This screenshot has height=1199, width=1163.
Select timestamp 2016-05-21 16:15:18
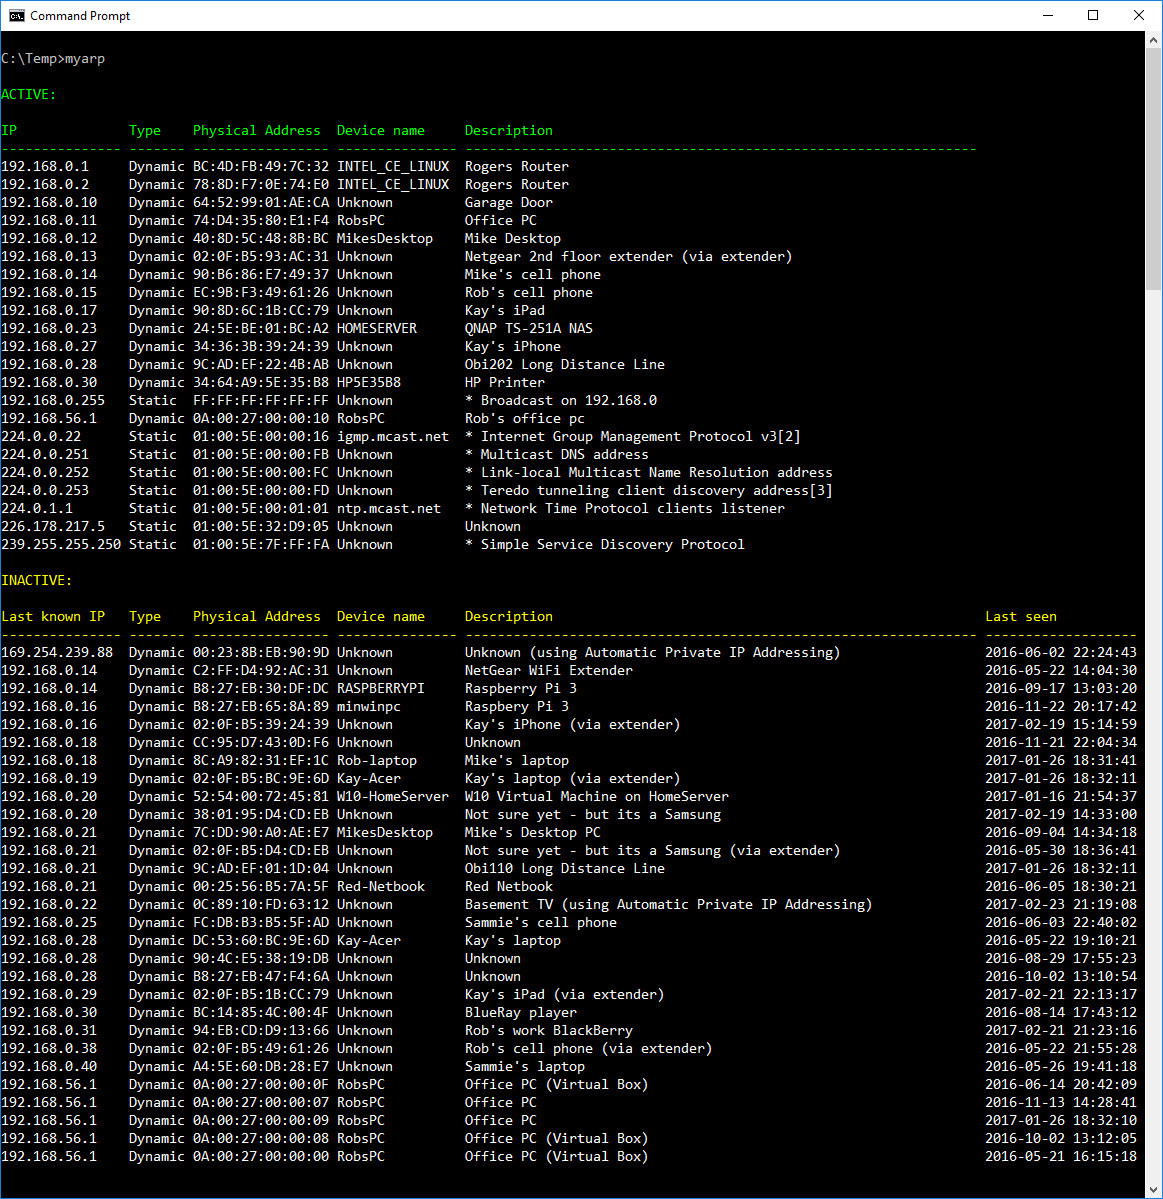[1061, 1157]
